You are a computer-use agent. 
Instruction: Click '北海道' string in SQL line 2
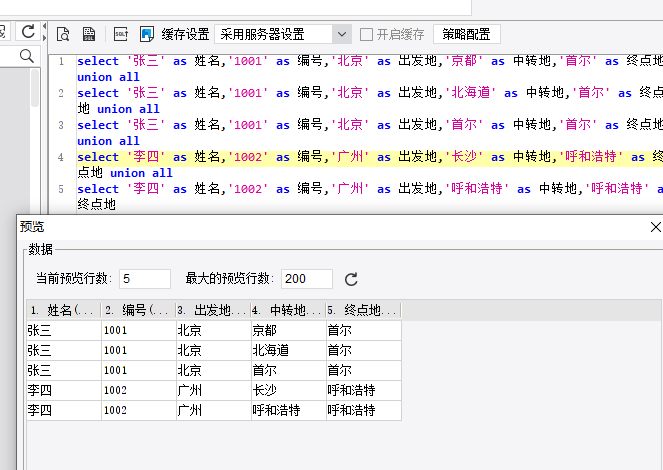(x=470, y=93)
